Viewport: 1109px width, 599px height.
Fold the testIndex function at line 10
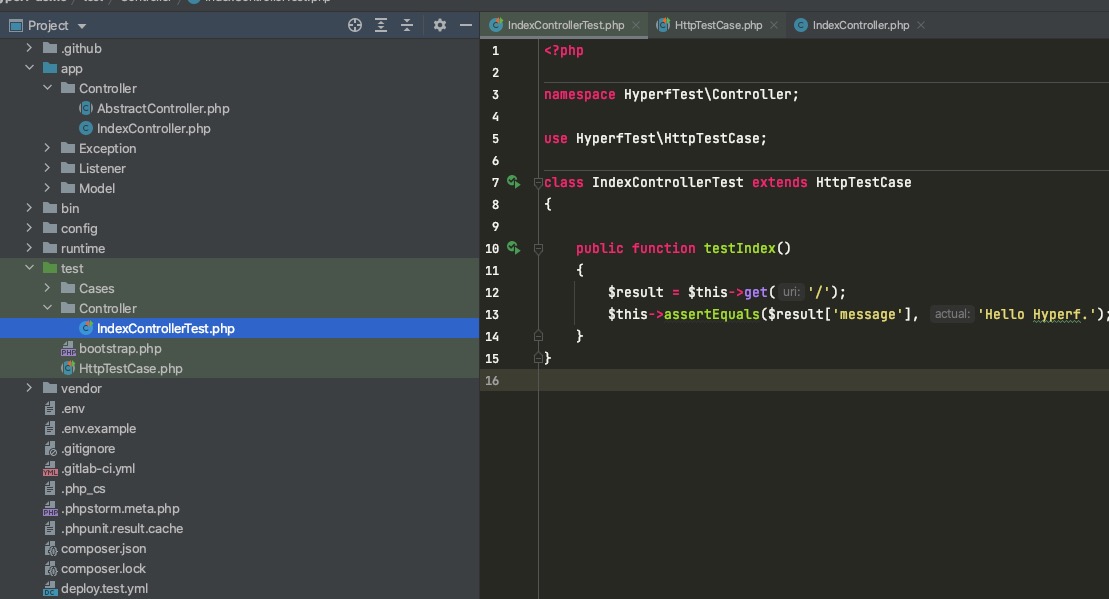[538, 248]
